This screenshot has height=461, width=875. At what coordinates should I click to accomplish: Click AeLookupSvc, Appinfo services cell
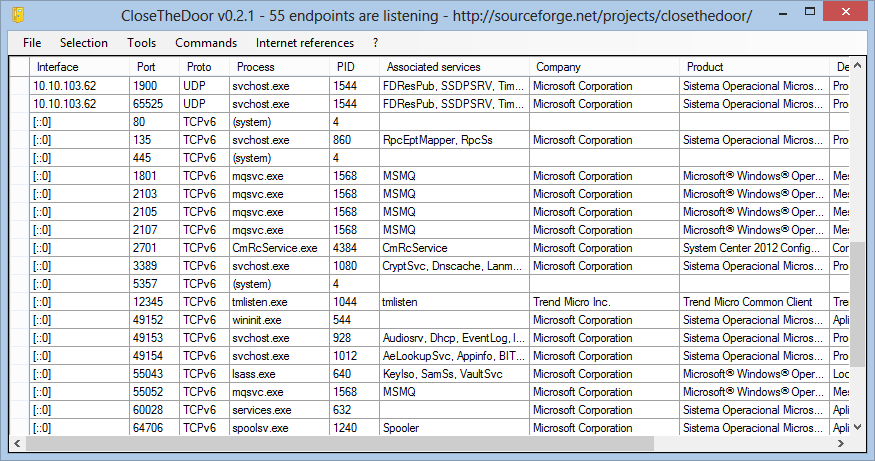pyautogui.click(x=454, y=356)
